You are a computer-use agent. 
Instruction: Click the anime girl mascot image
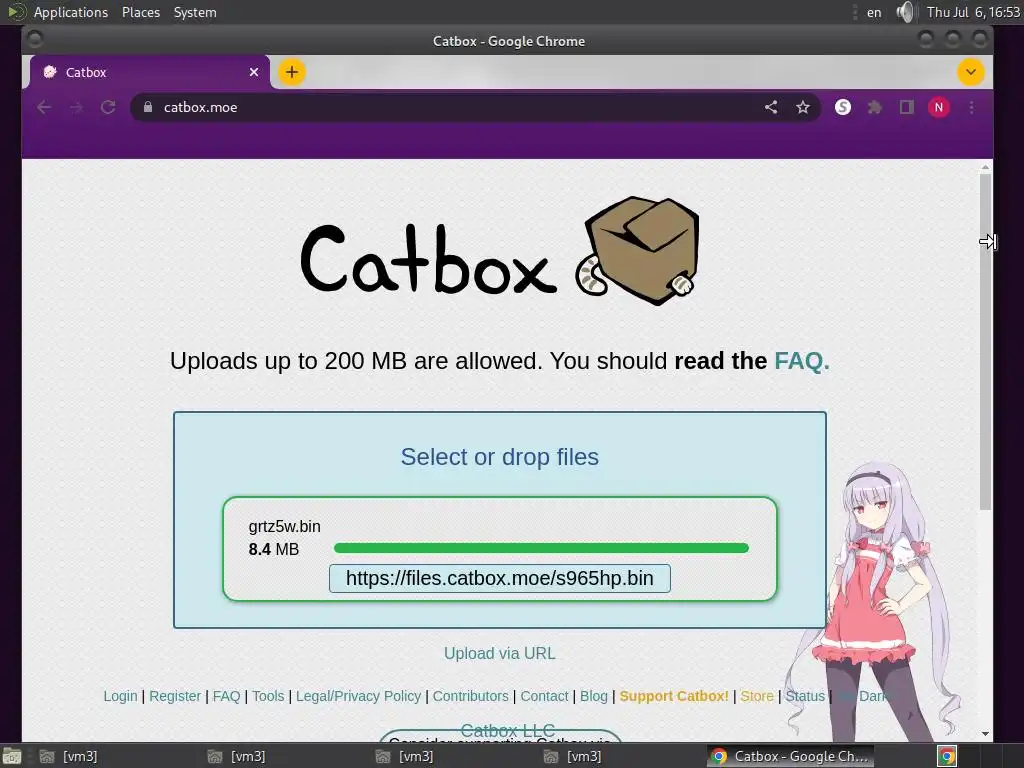point(875,601)
